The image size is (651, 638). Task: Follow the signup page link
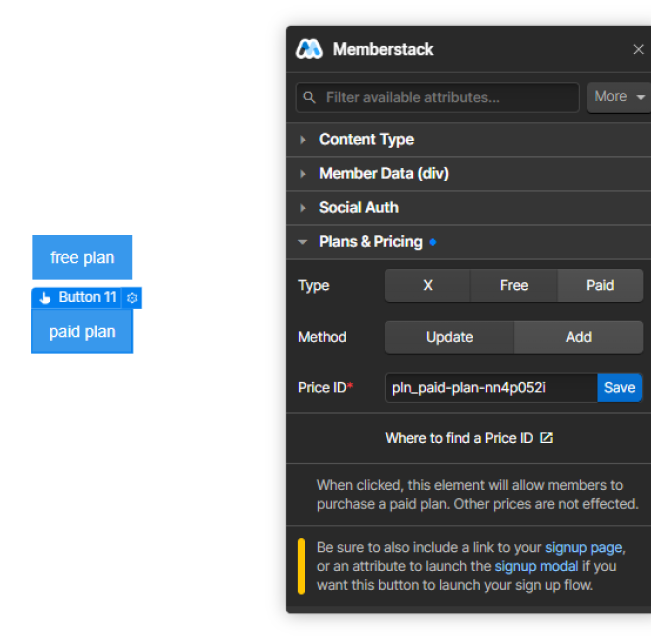(x=583, y=548)
